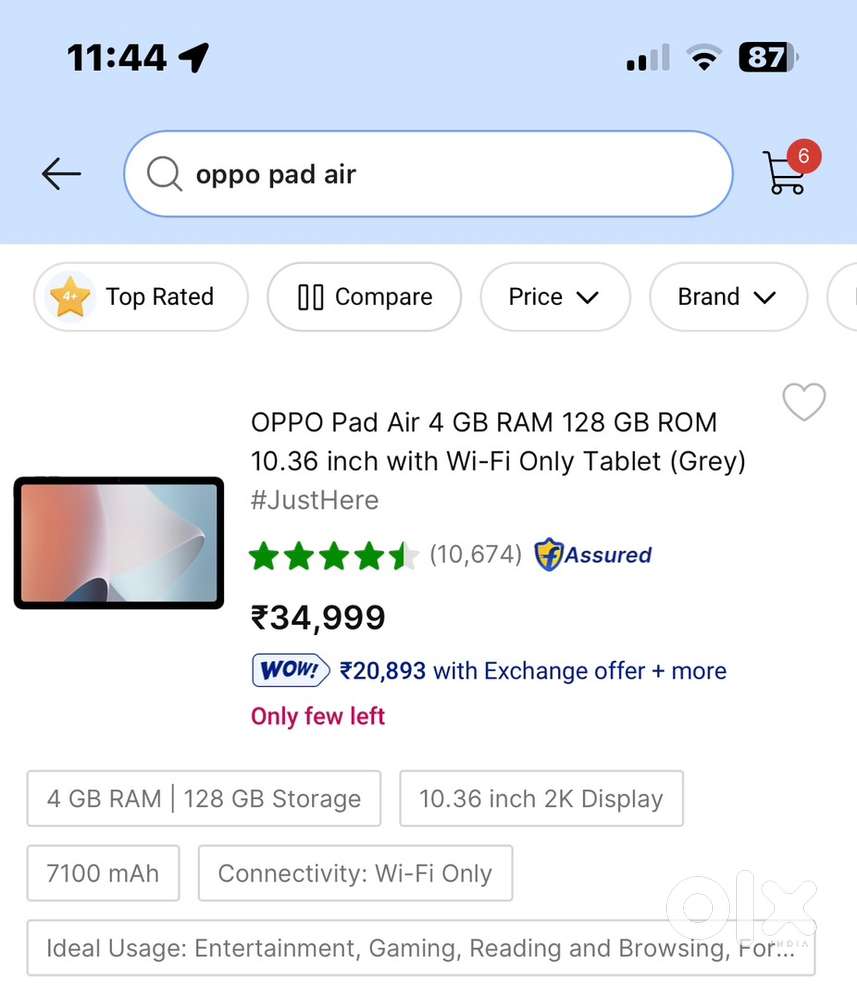Open the shopping cart icon
The width and height of the screenshot is (857, 1000).
(x=785, y=173)
